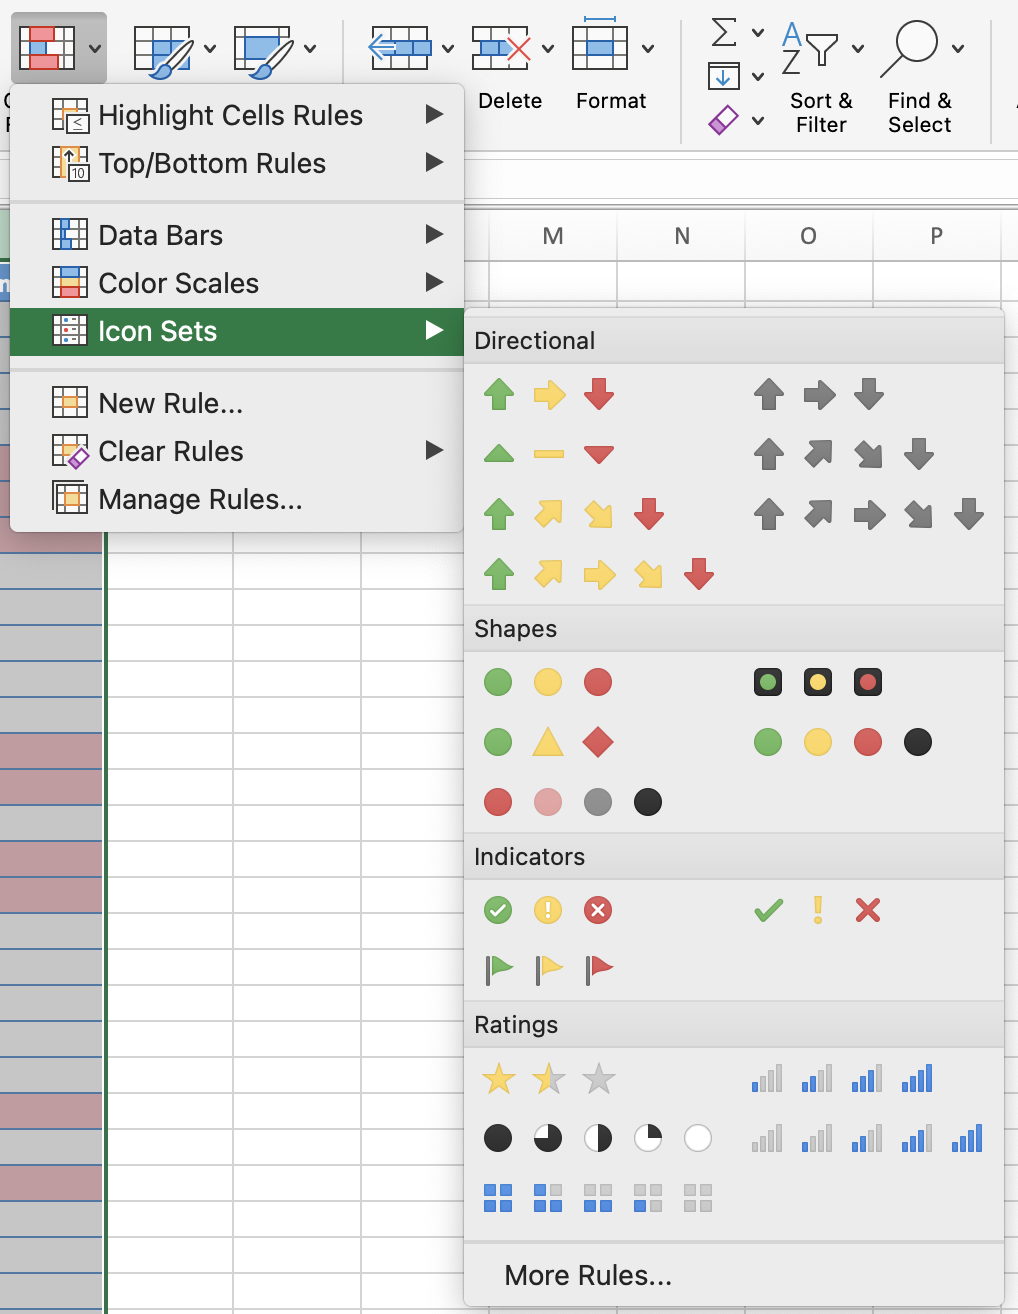The image size is (1018, 1314).
Task: Open the AutoSum dropdown arrow
Action: pyautogui.click(x=758, y=32)
